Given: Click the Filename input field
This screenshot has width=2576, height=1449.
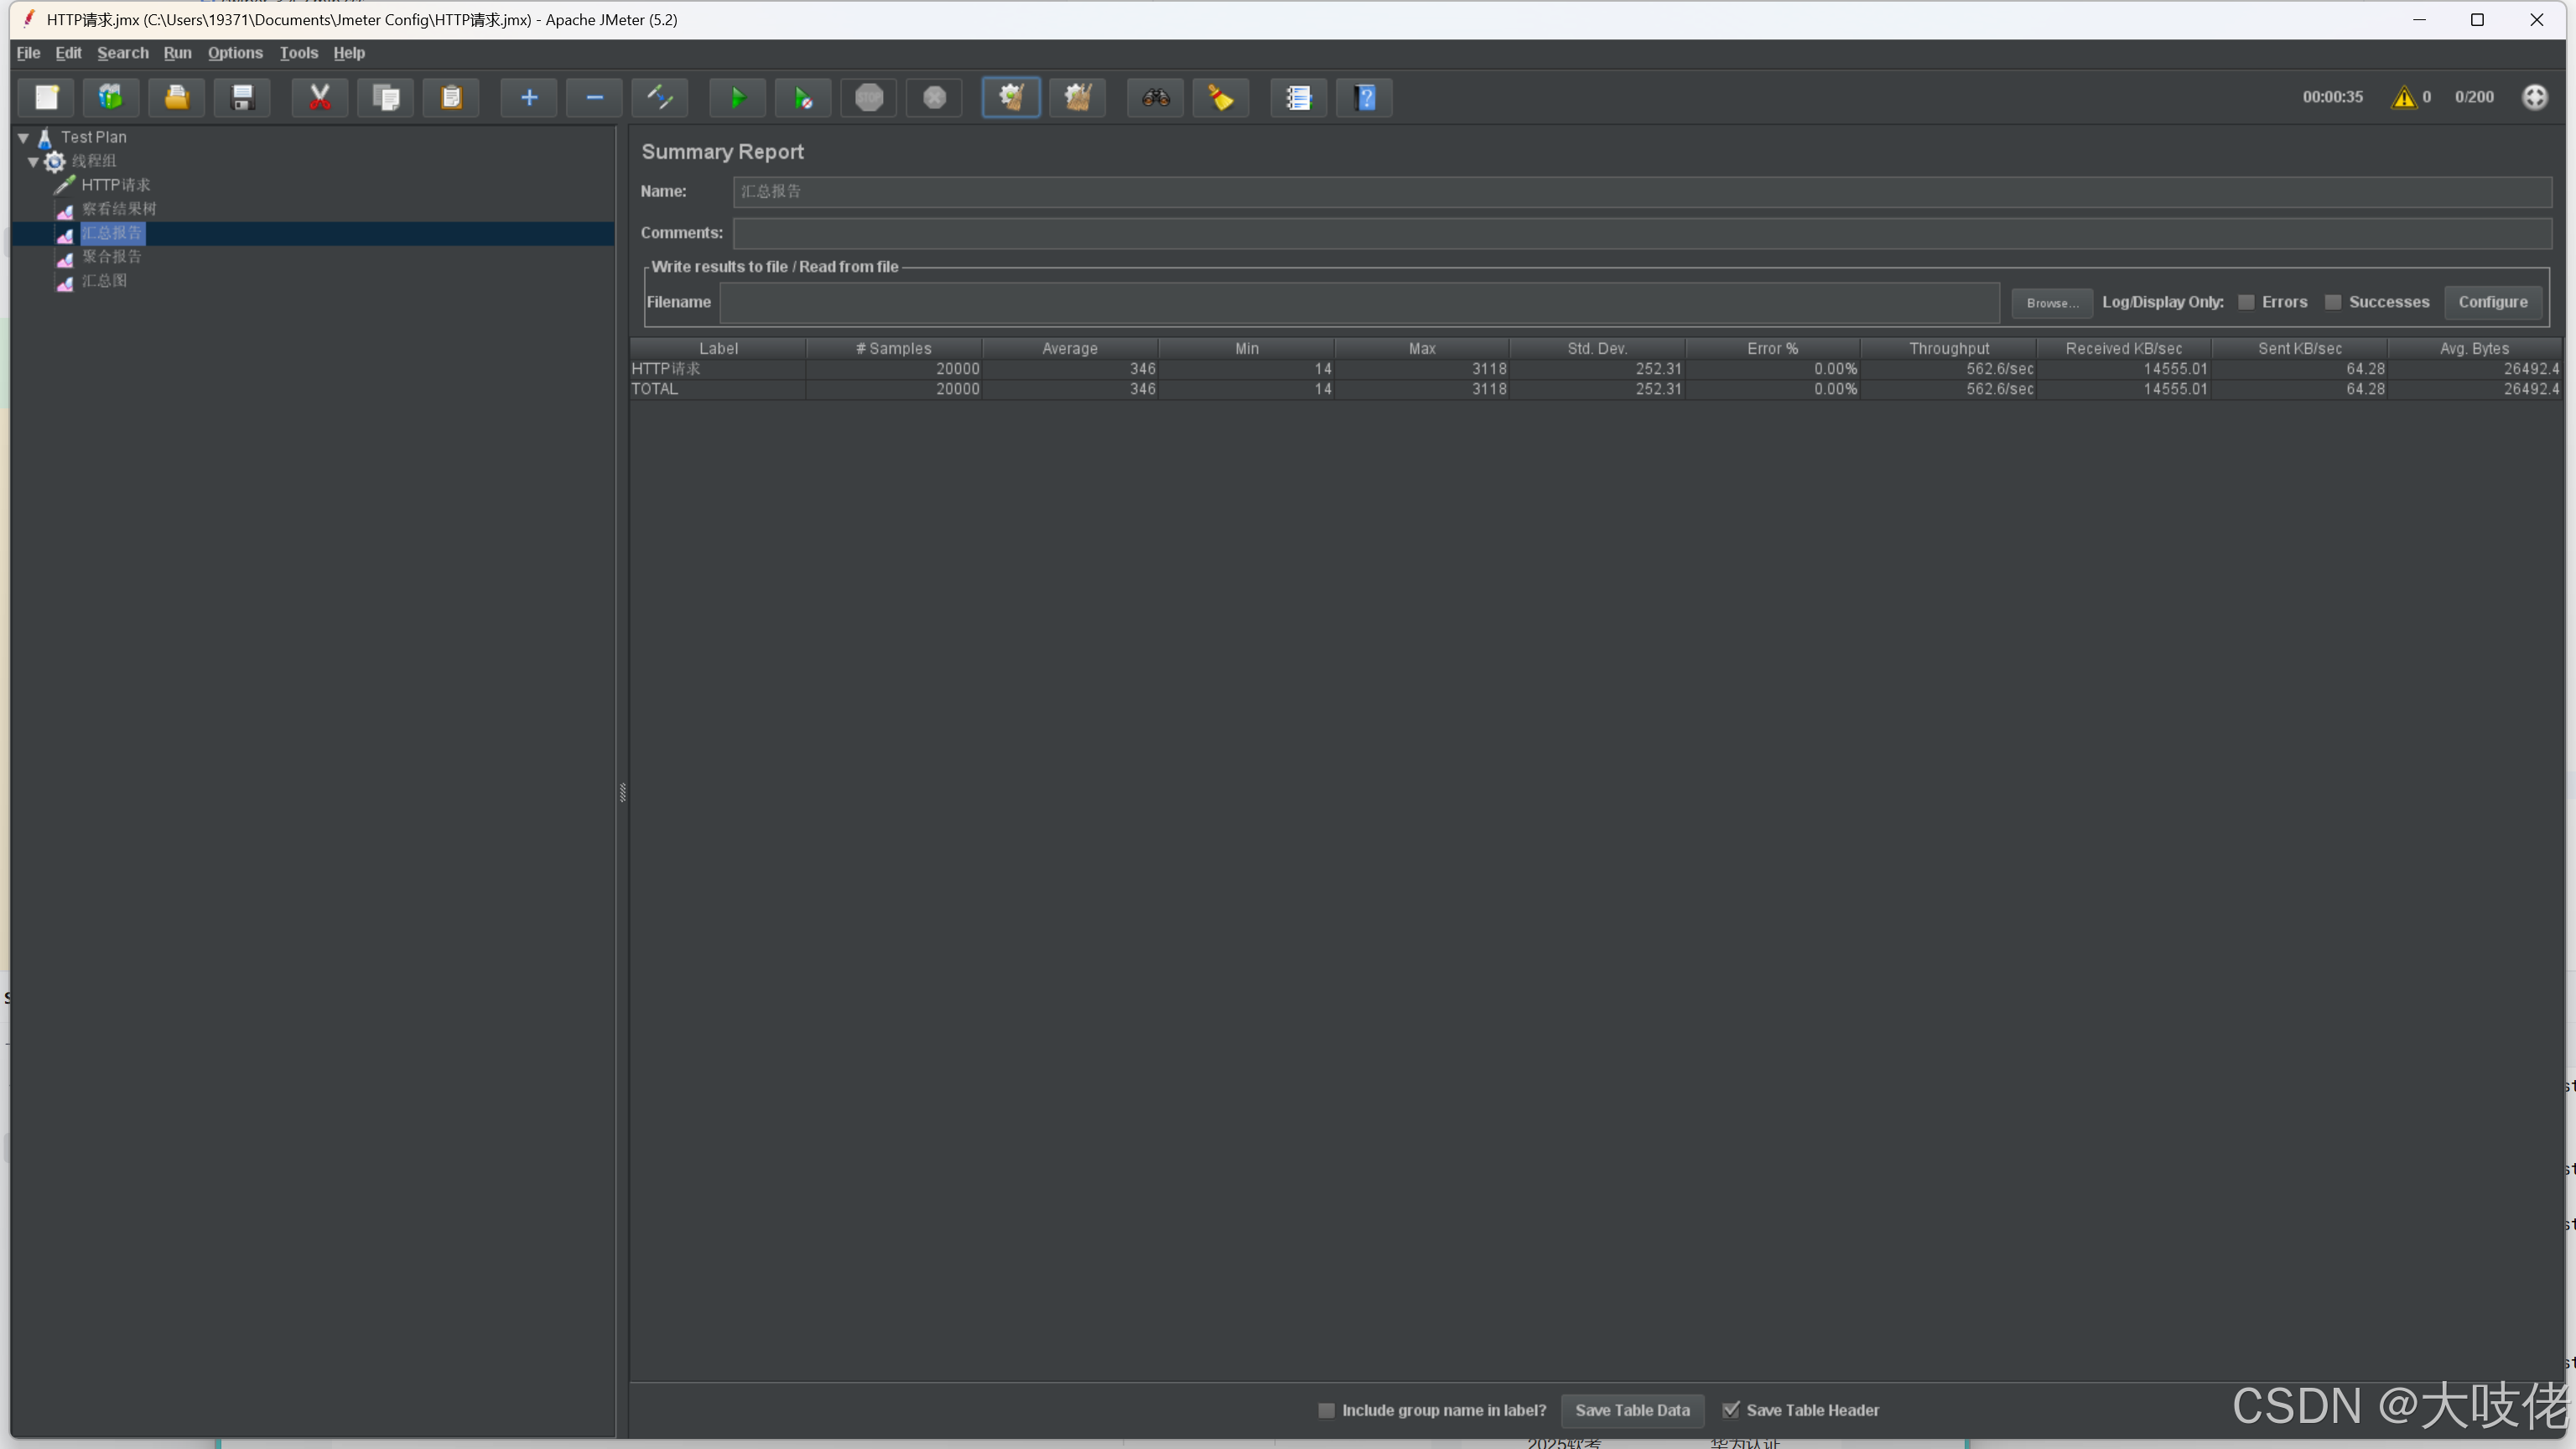Looking at the screenshot, I should pos(1358,302).
